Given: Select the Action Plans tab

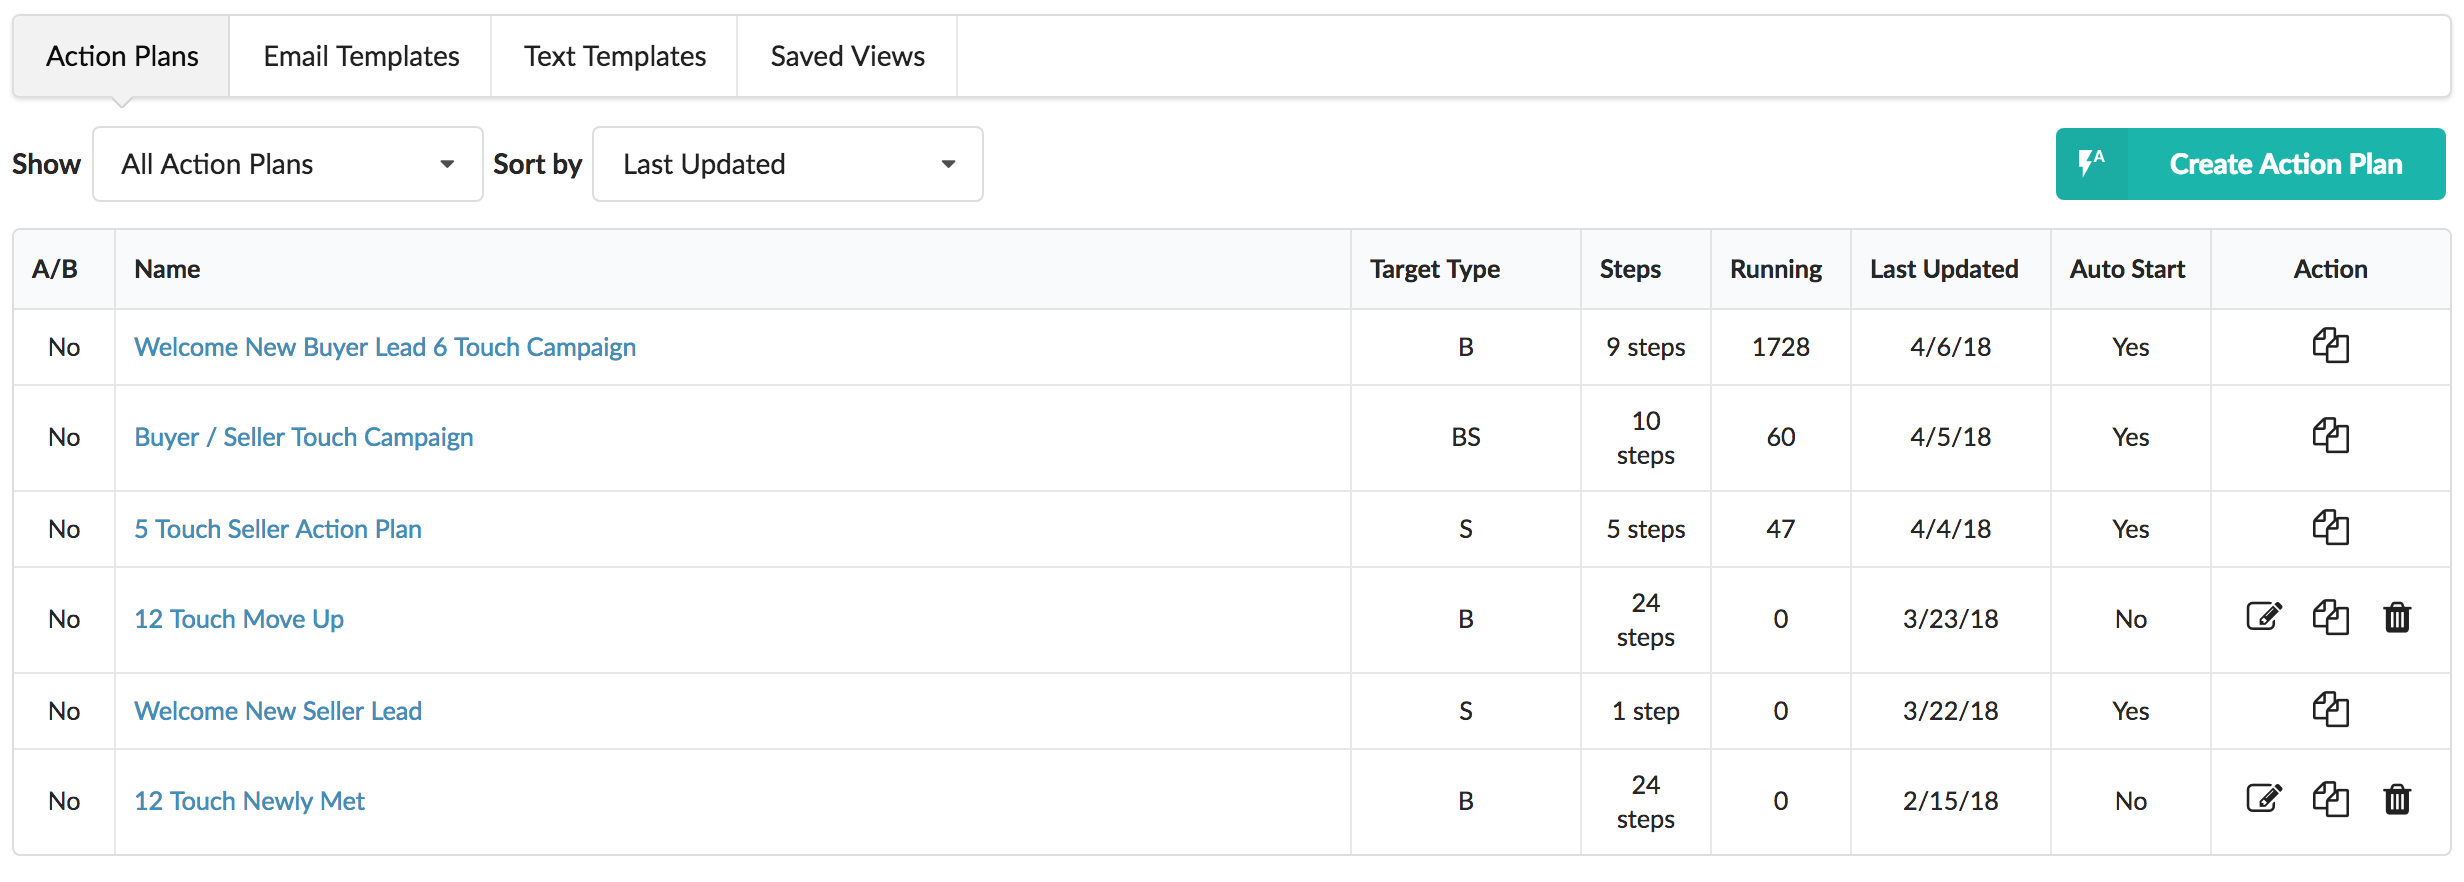Looking at the screenshot, I should [122, 57].
